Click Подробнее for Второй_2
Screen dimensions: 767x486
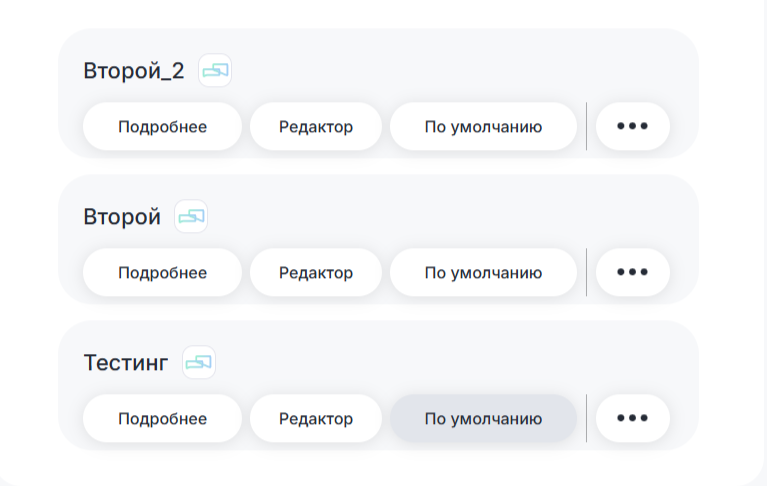(162, 127)
